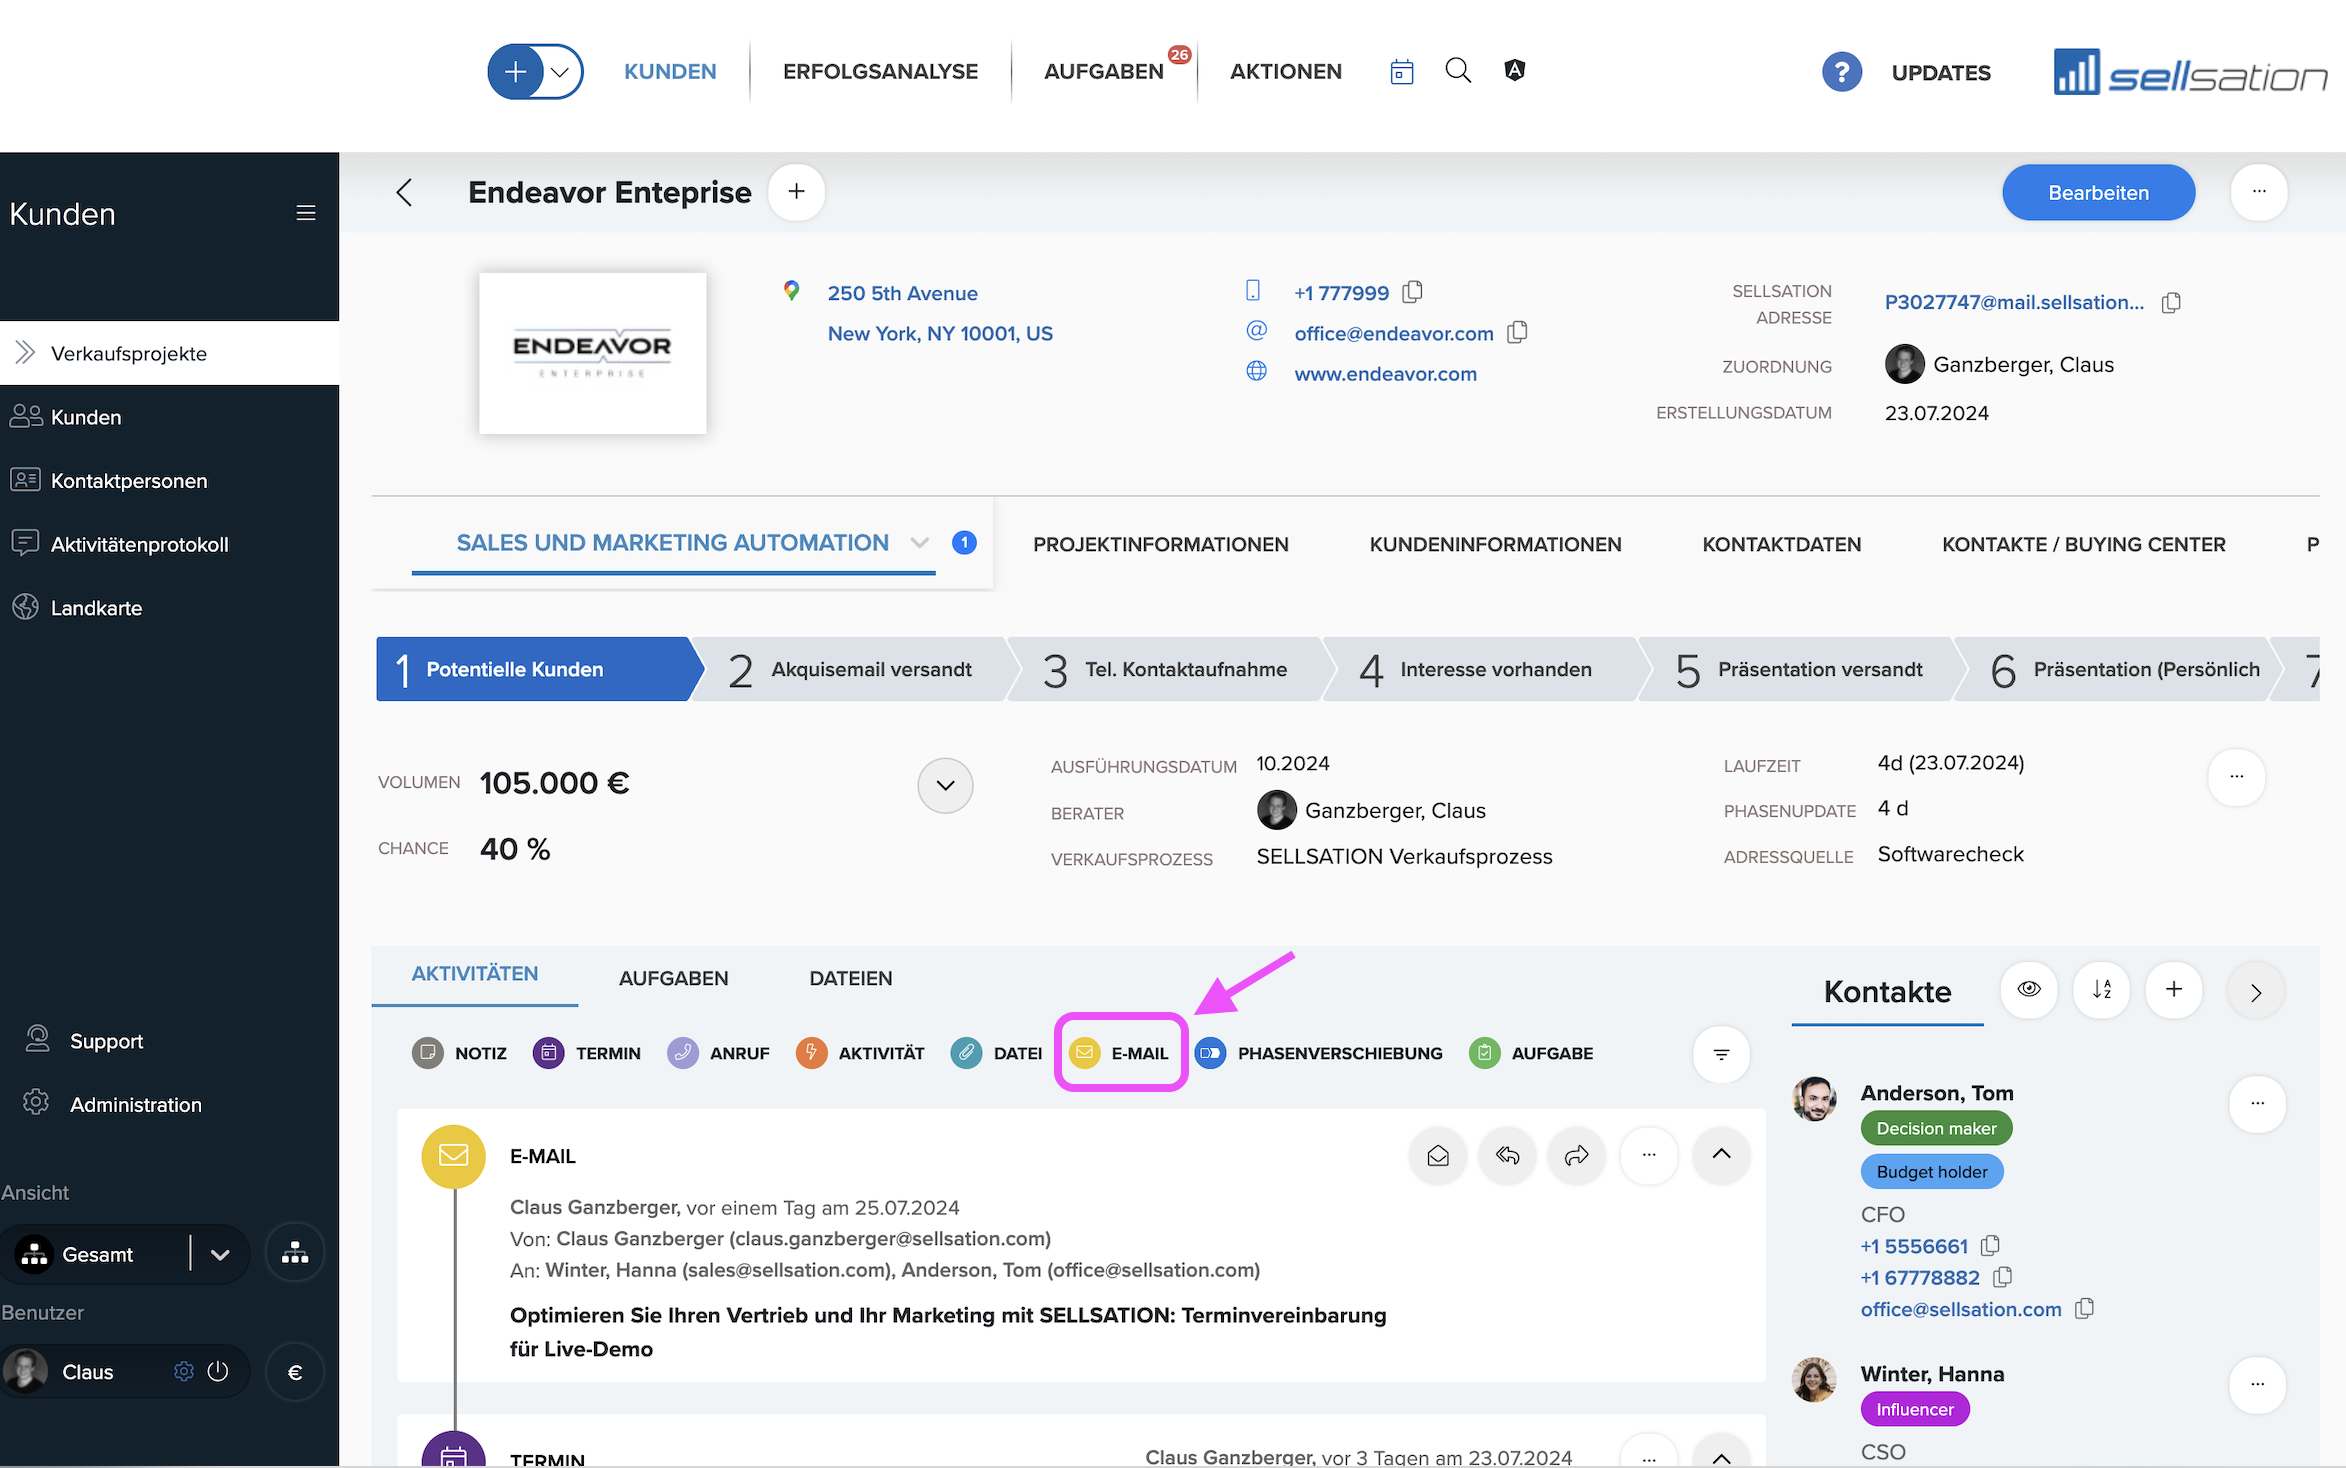Screen dimensions: 2346x1468
Task: Go to next Kontakte panel with arrow
Action: pos(2256,992)
